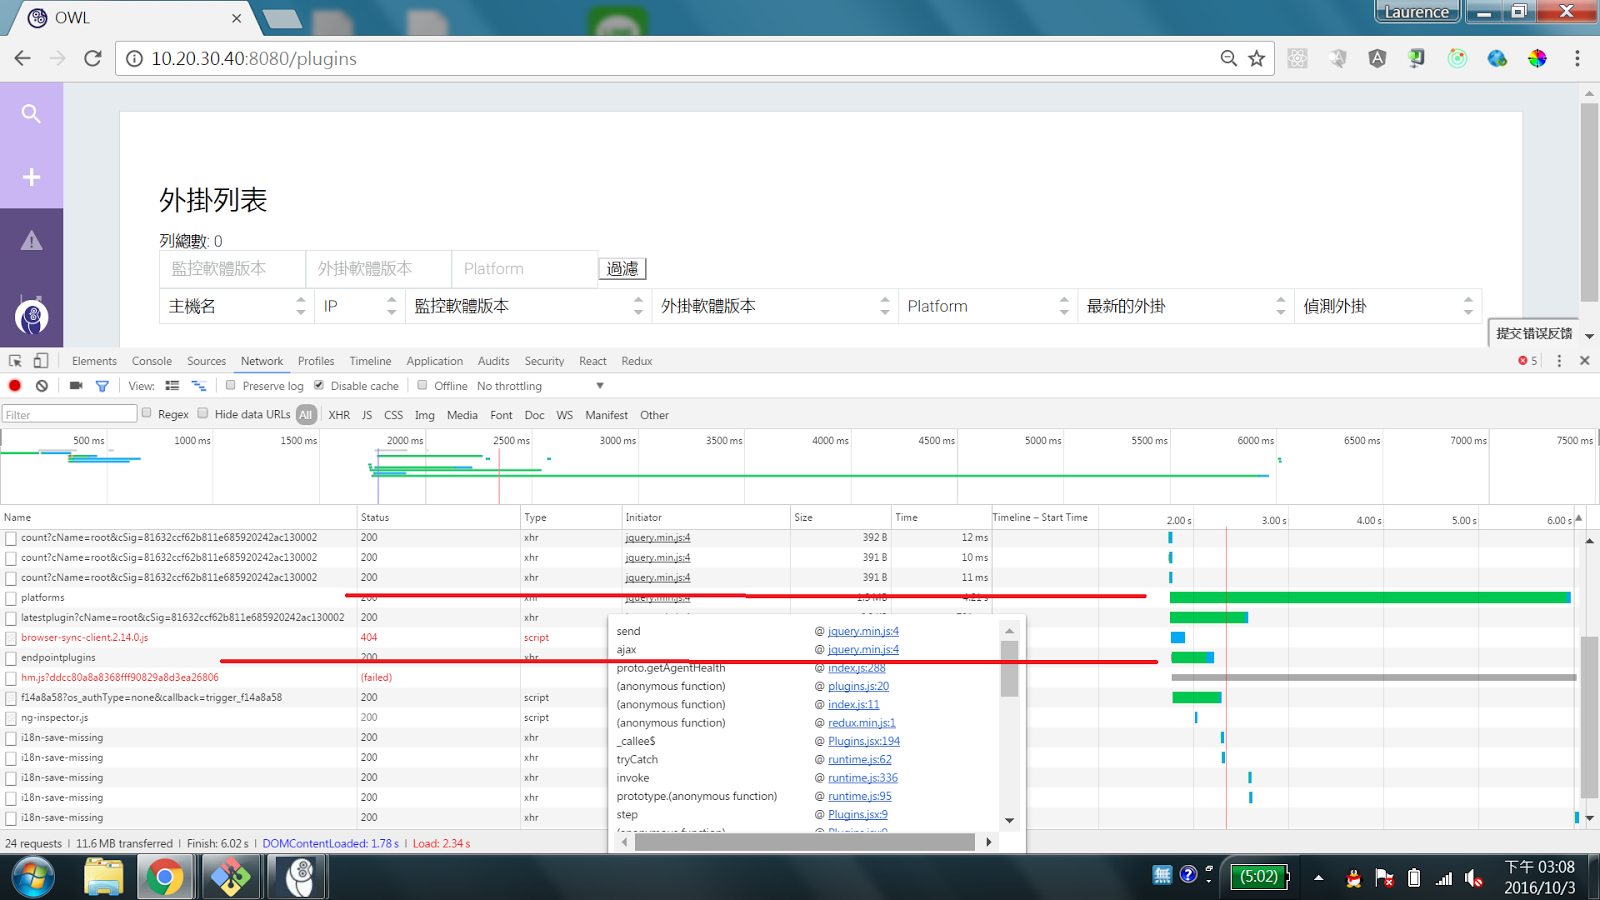Image resolution: width=1600 pixels, height=900 pixels.
Task: Click vertical scrollbar of call stack popup
Action: [1009, 668]
